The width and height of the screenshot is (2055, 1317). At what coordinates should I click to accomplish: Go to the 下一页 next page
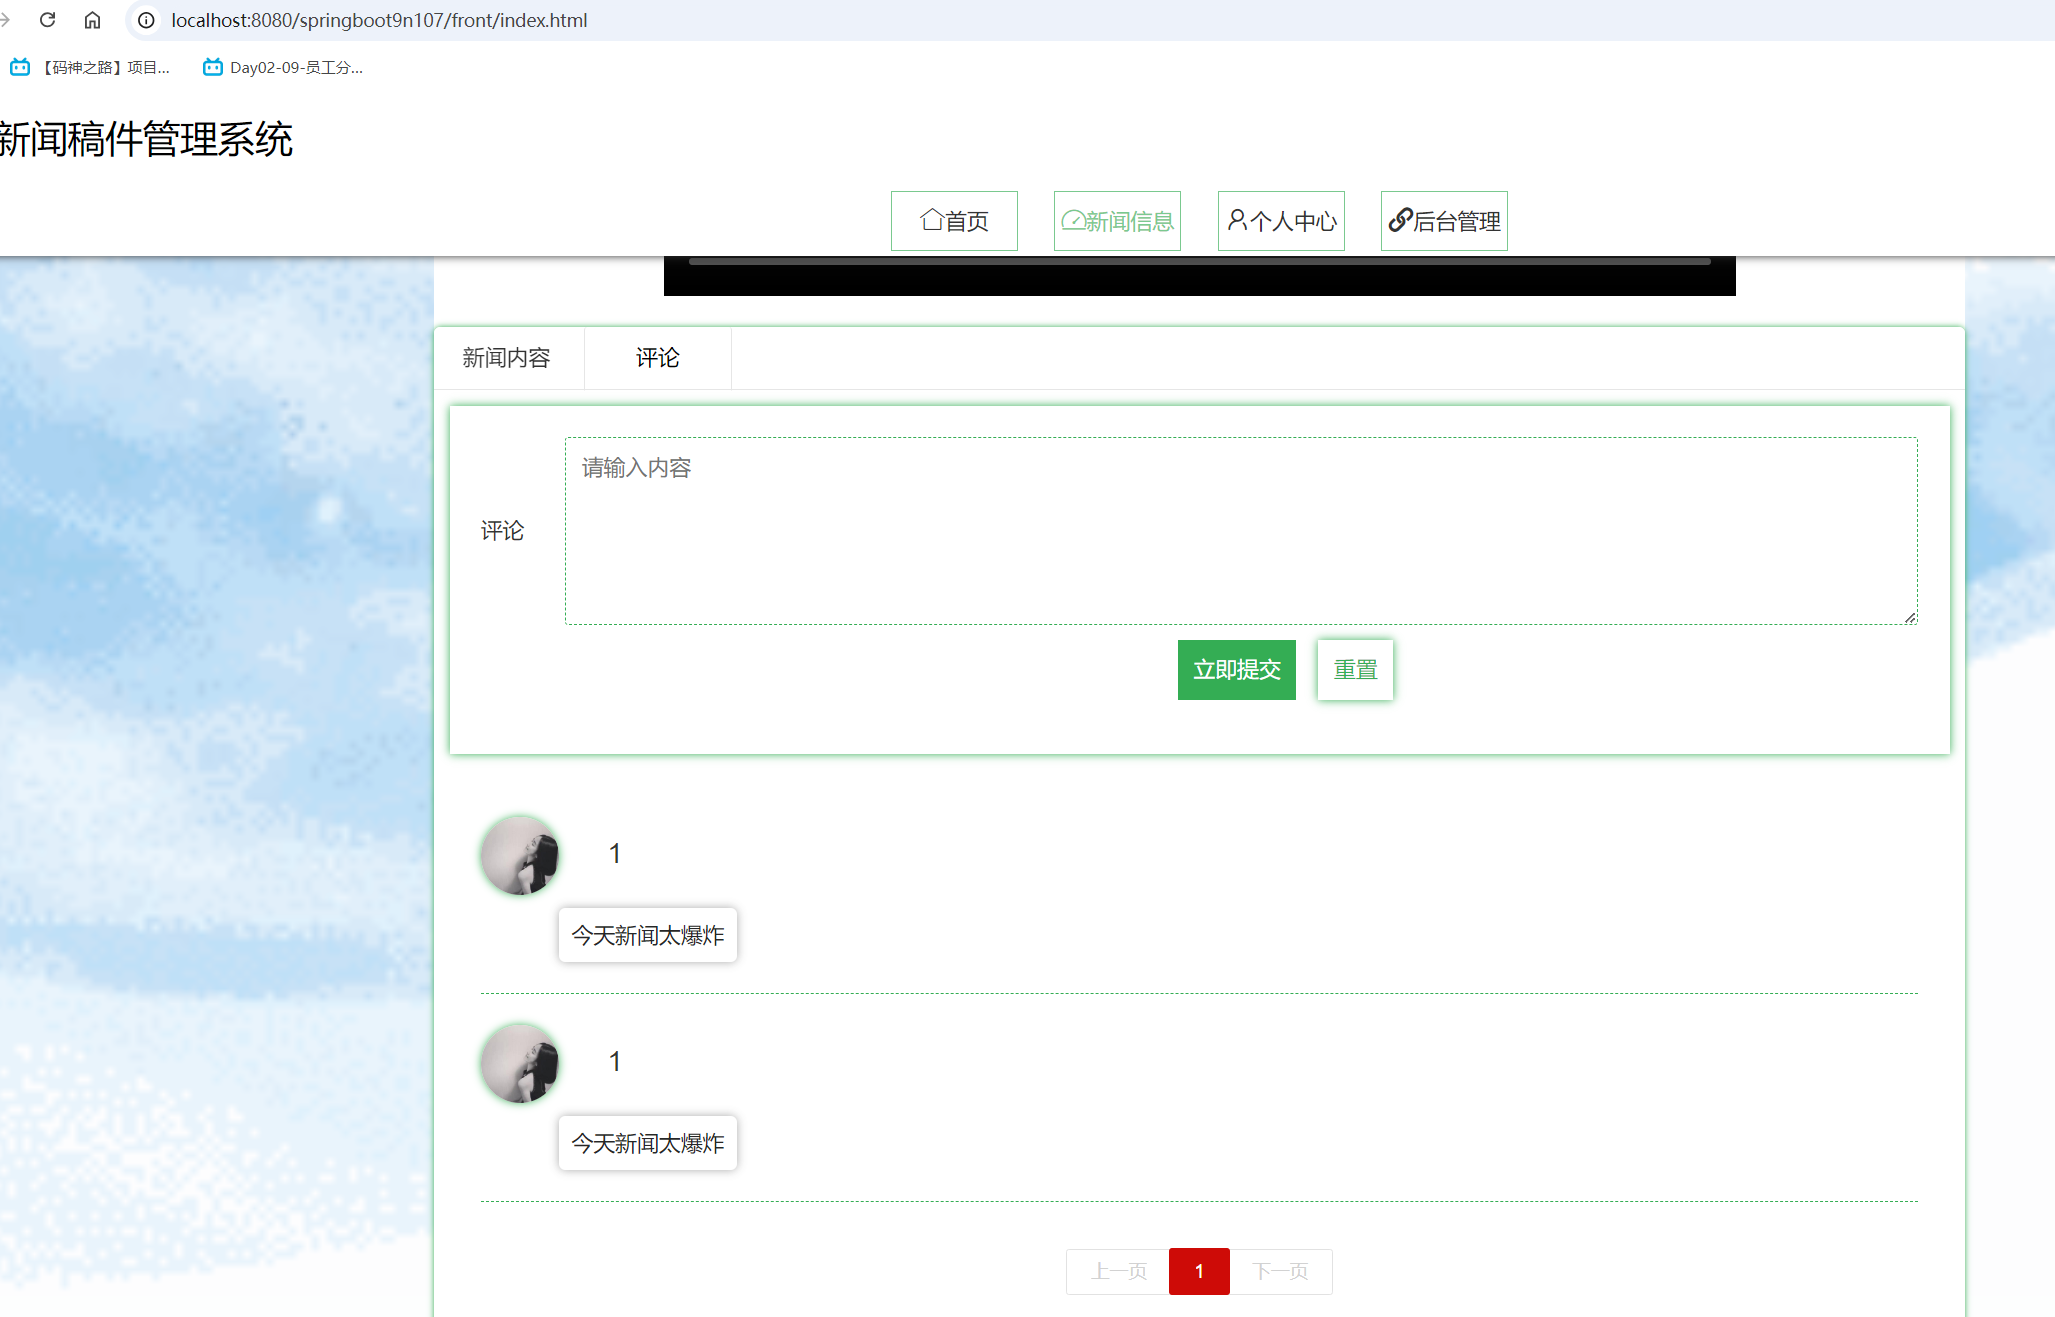tap(1281, 1271)
